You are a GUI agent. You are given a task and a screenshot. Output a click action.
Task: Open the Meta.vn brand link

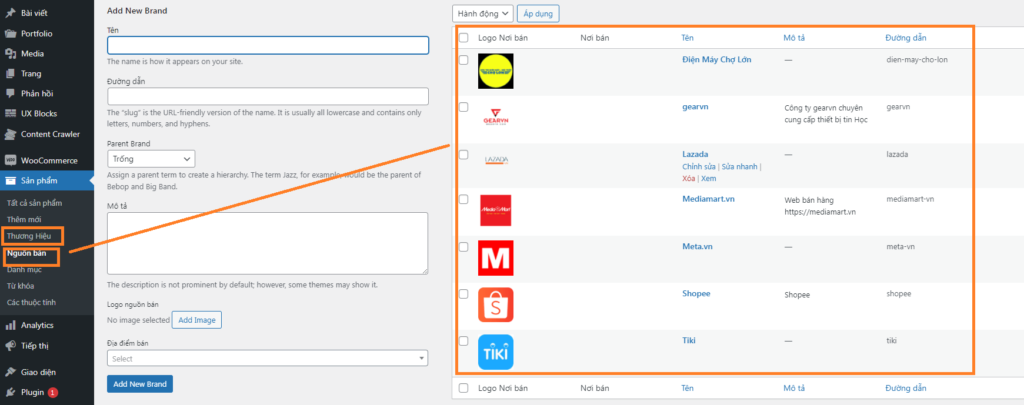pos(698,247)
